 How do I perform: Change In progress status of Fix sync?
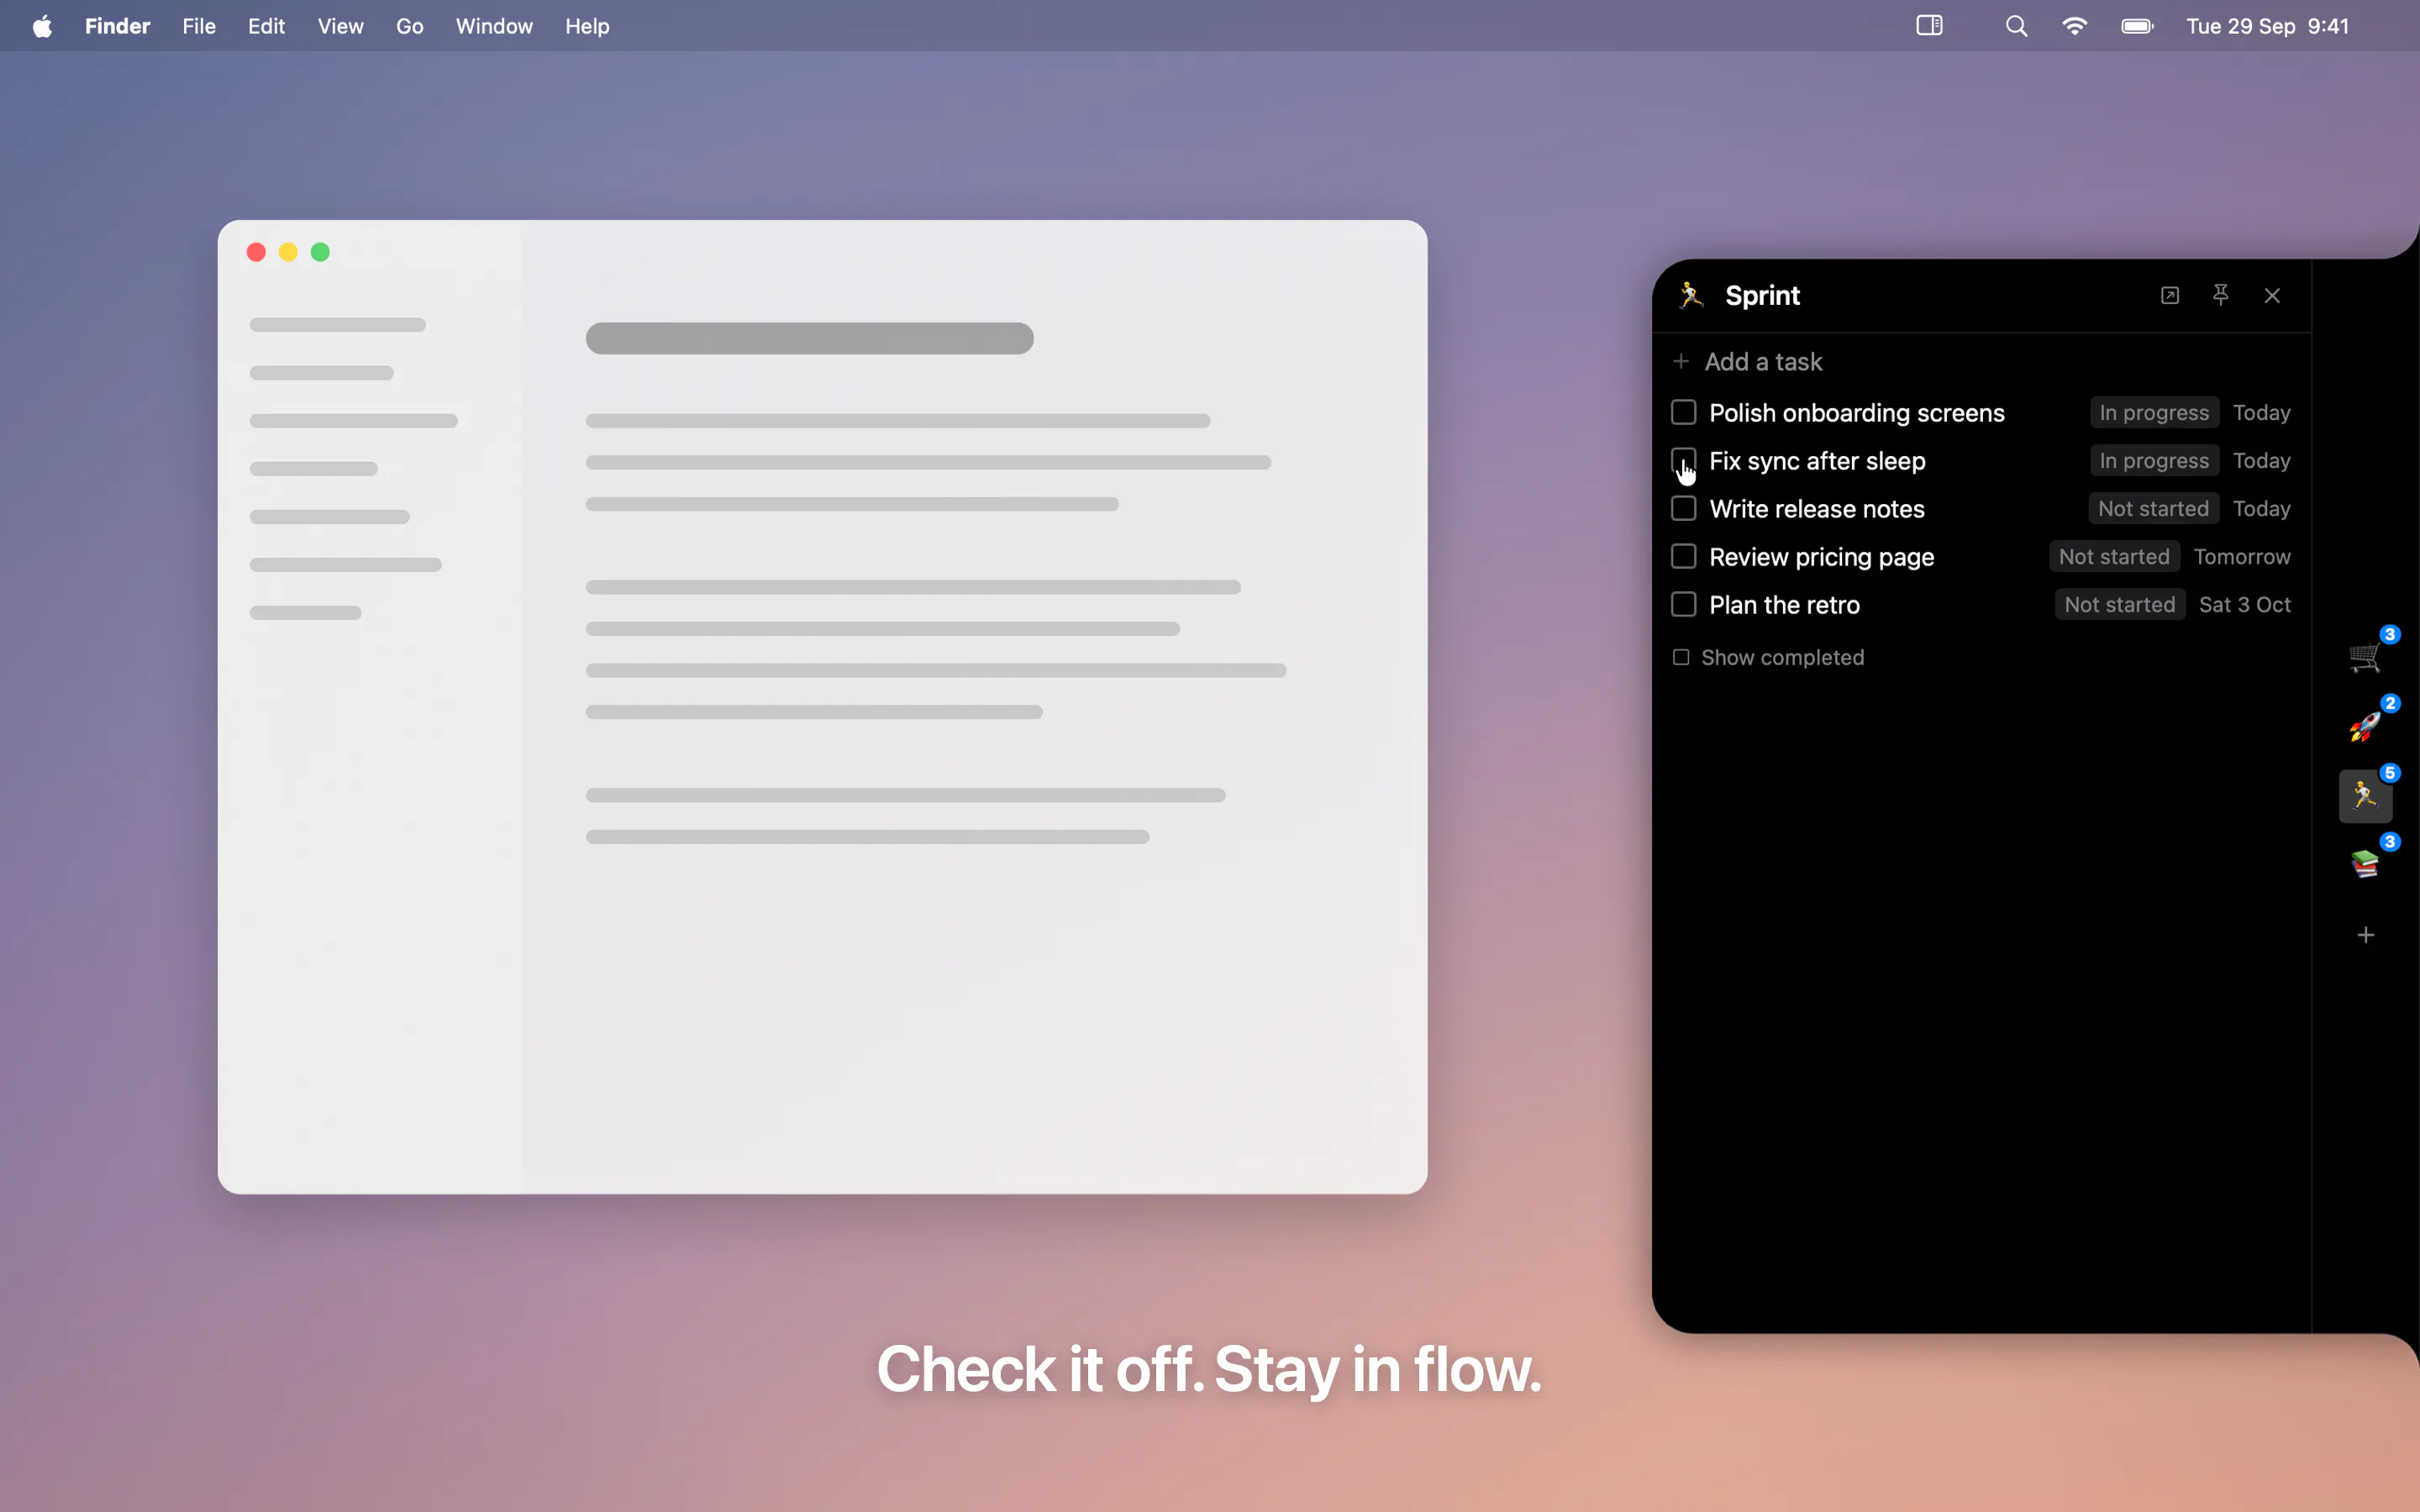click(2154, 460)
